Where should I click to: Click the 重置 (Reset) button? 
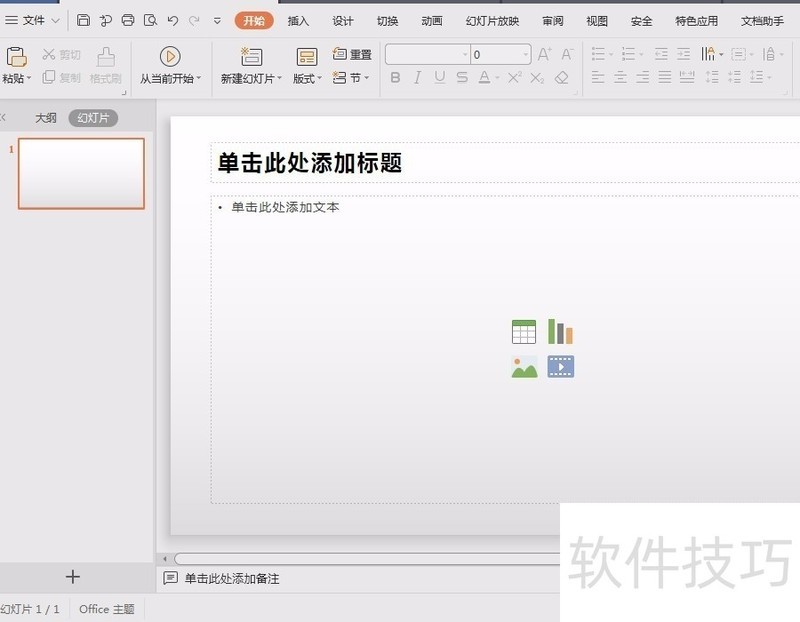[352, 54]
